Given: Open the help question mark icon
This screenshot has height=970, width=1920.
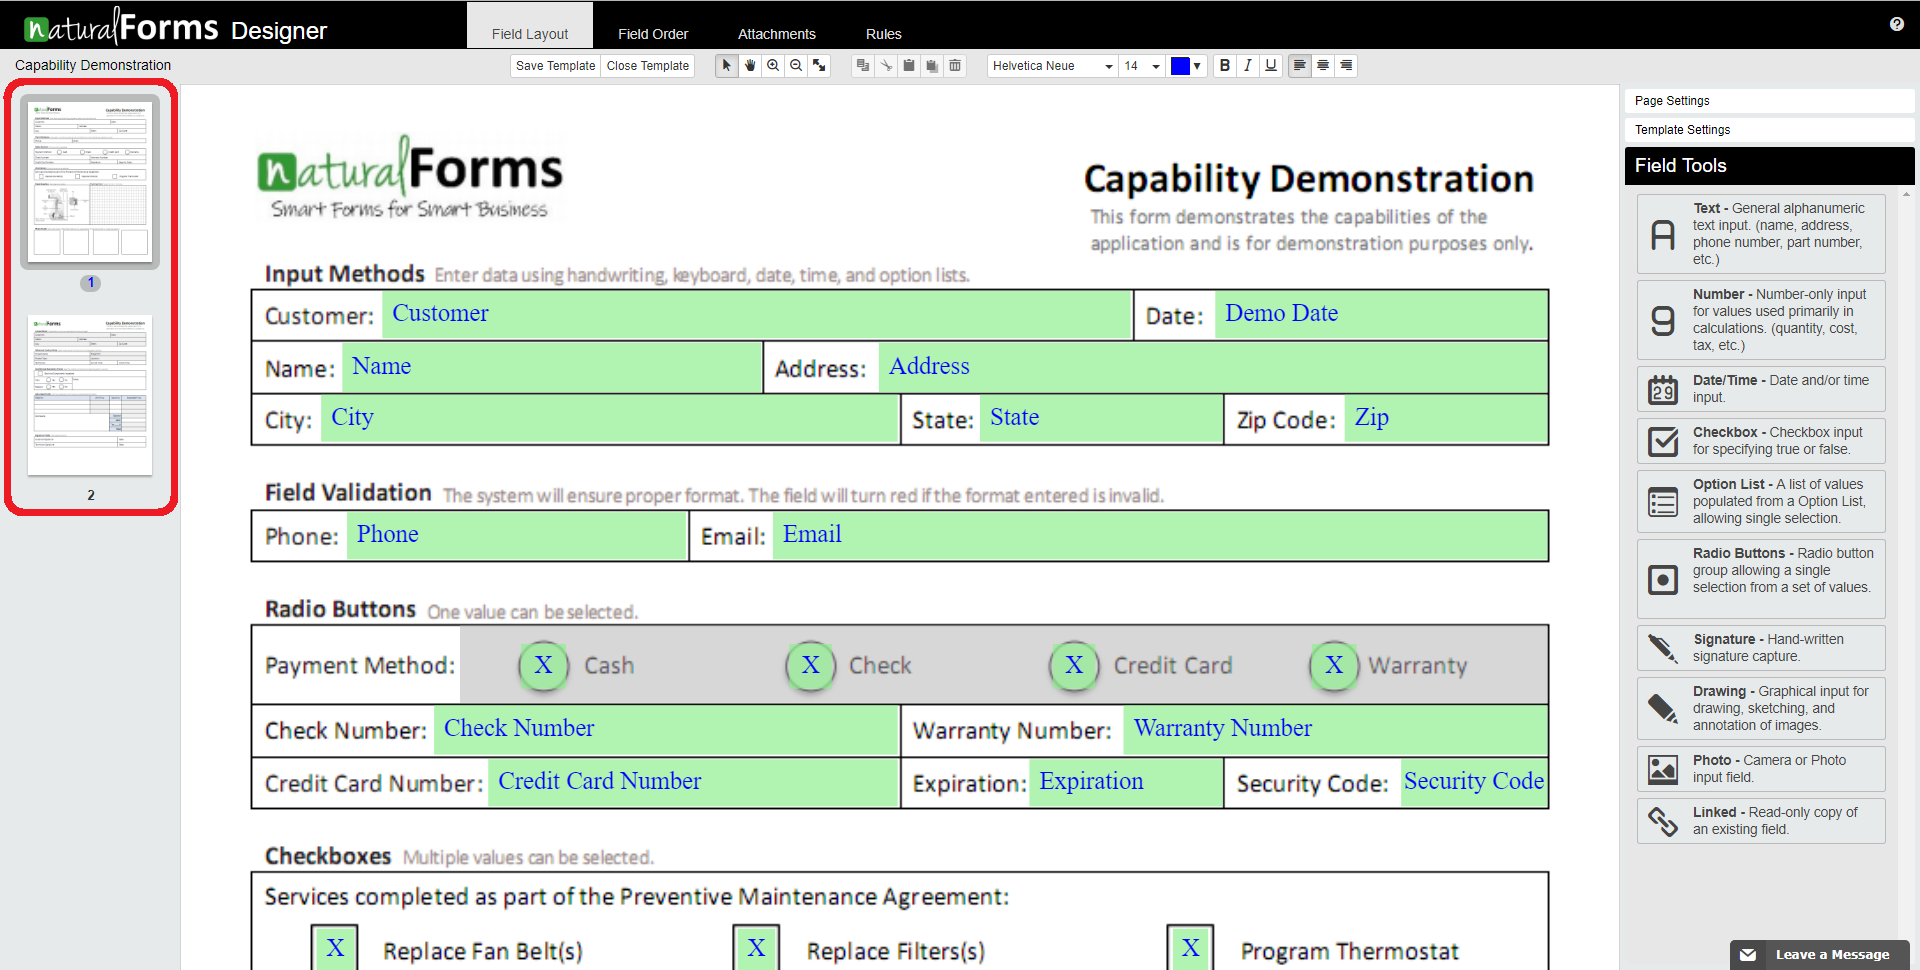Looking at the screenshot, I should coord(1897,24).
